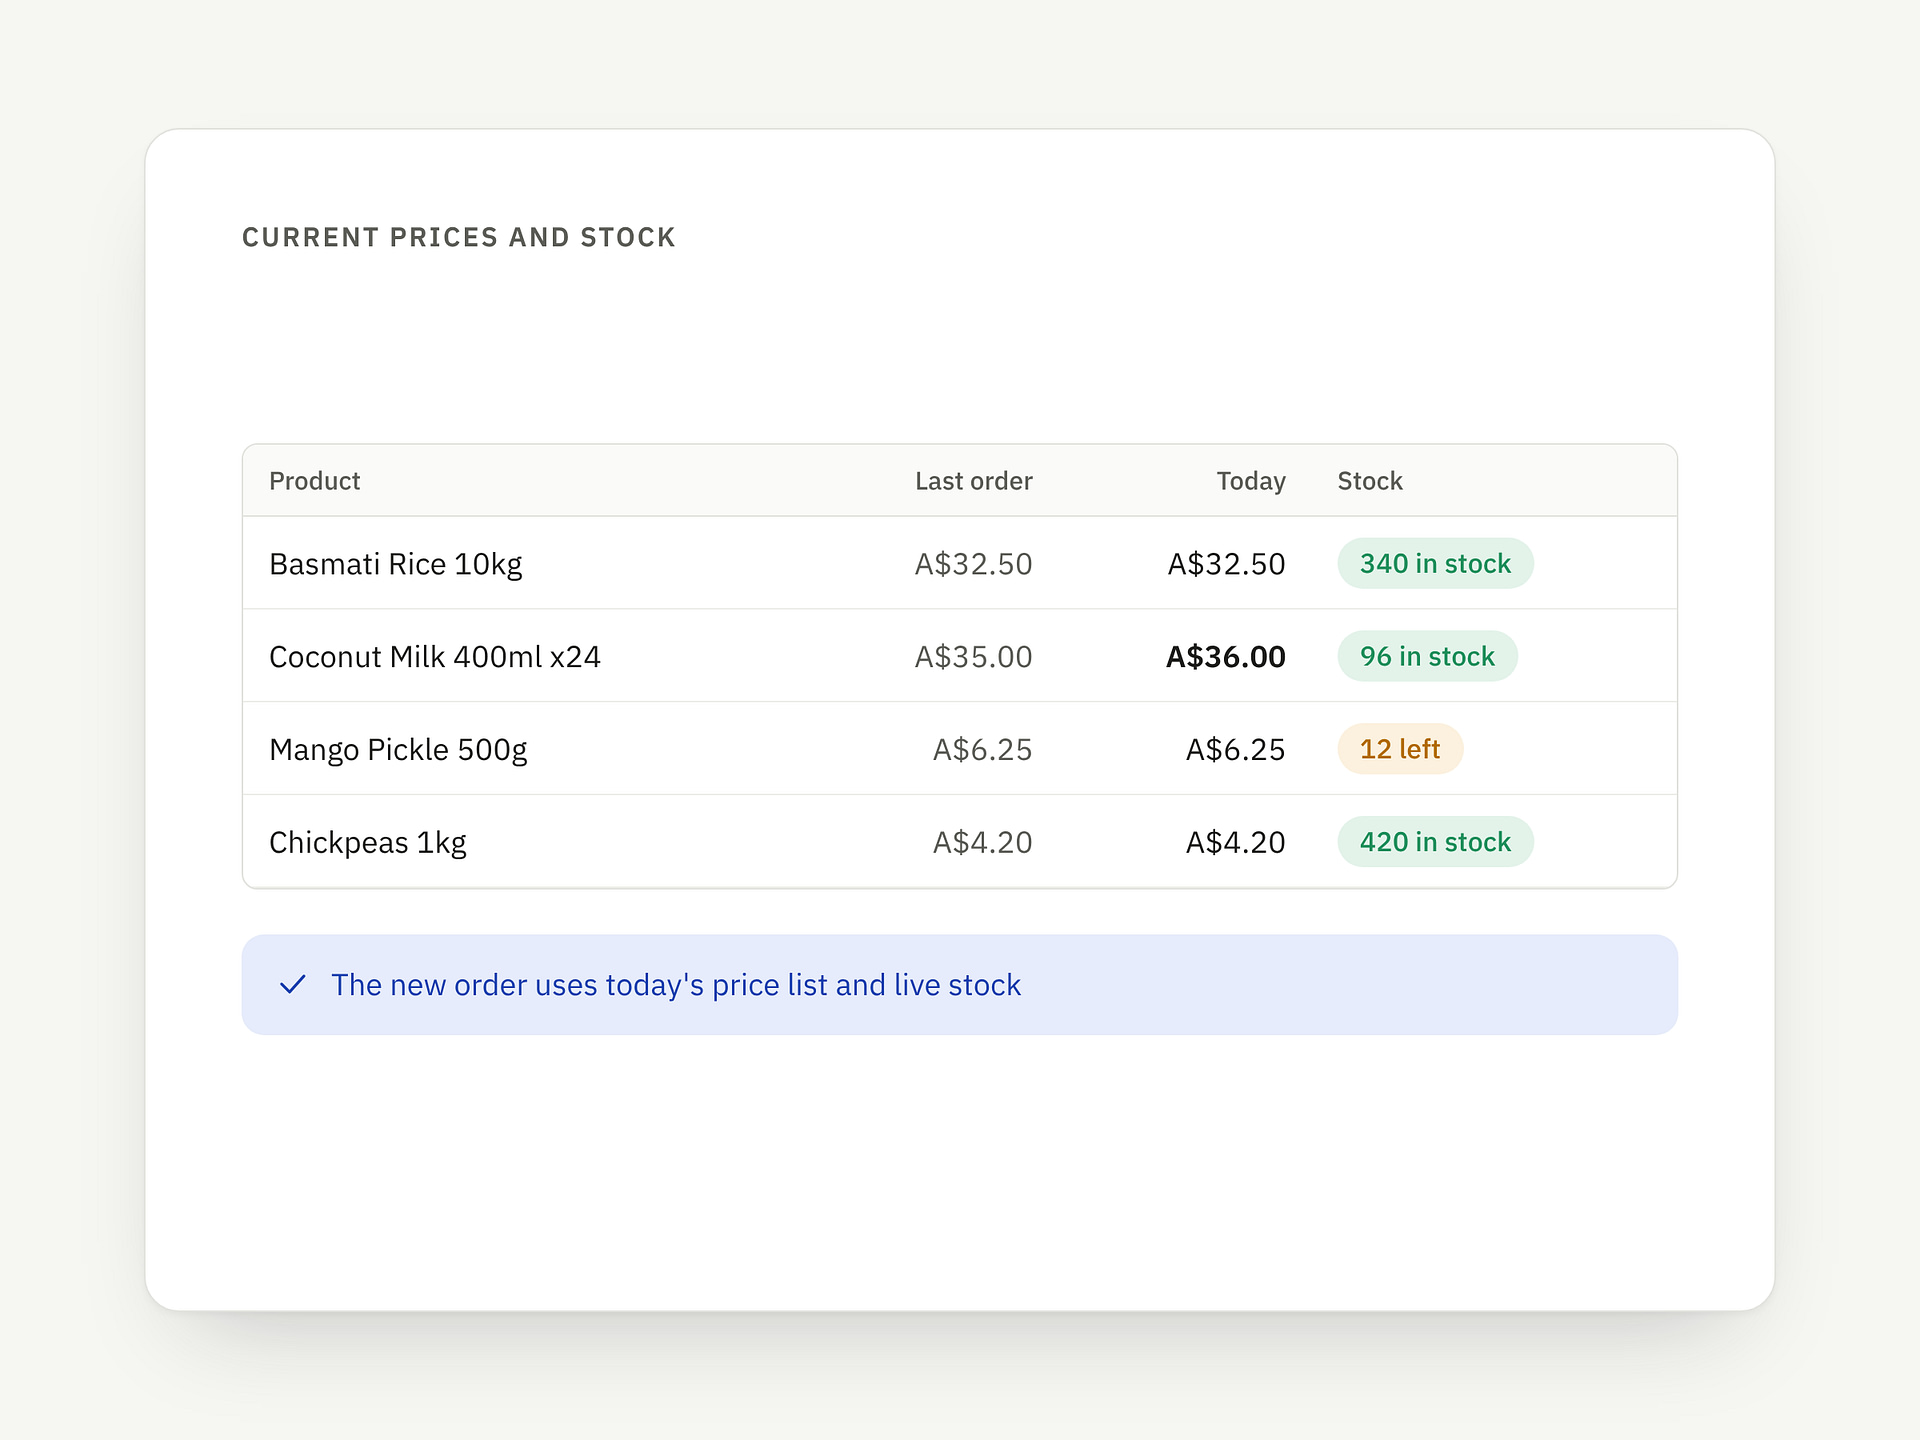Click the 96 in stock badge
1920x1440 pixels.
point(1427,656)
